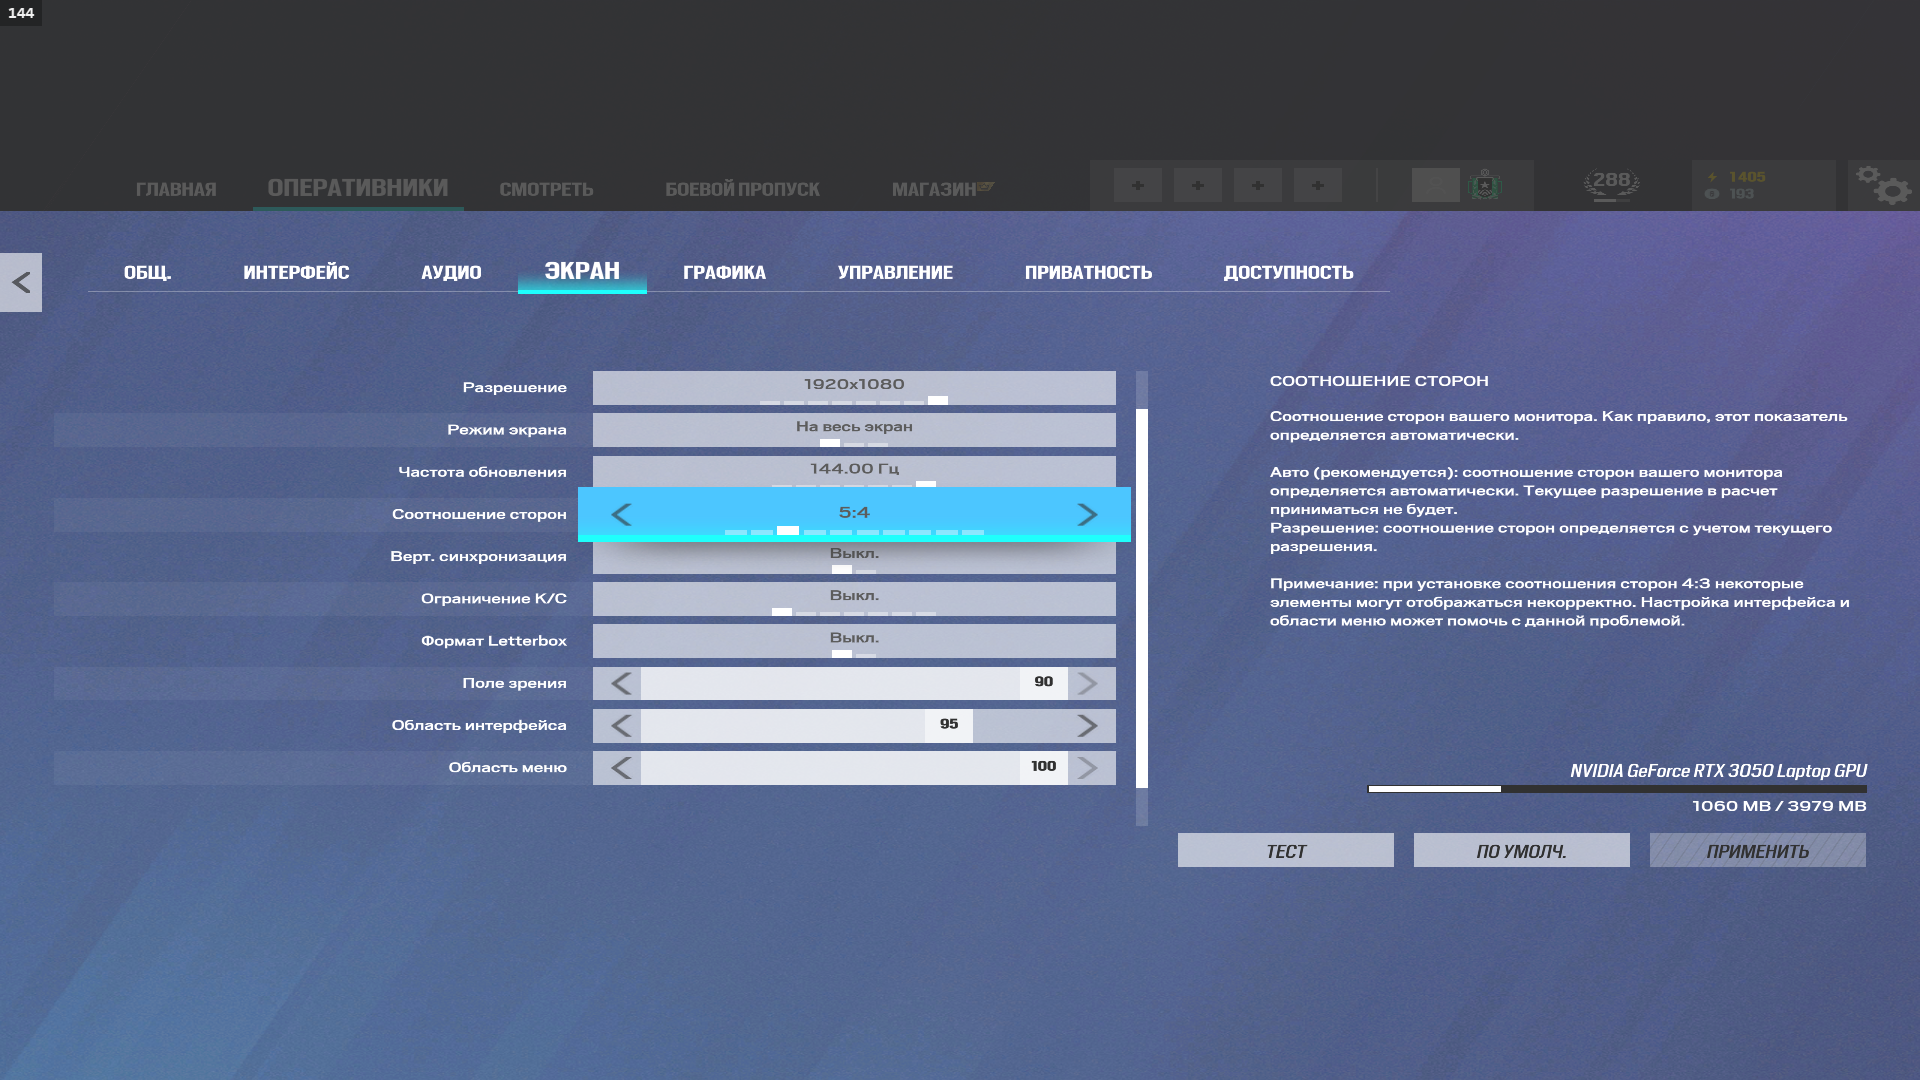Click the last empty squad slot plus
The image size is (1920, 1080).
coord(1318,185)
